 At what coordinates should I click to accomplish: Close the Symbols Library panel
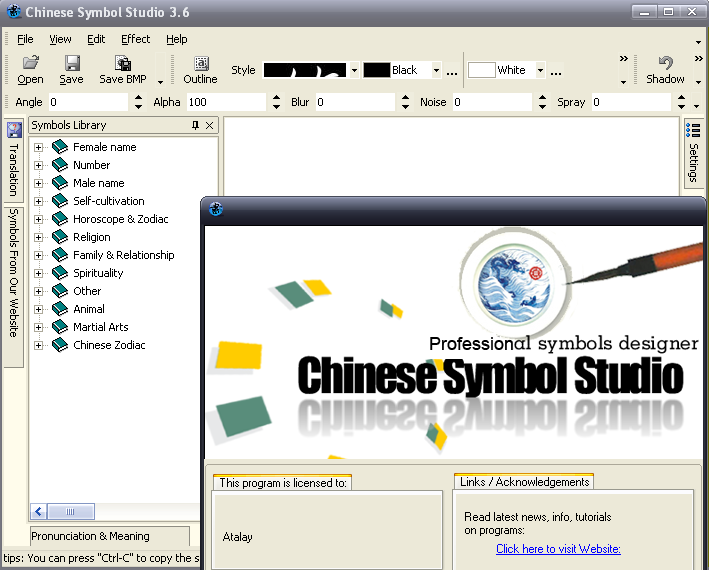coord(209,125)
